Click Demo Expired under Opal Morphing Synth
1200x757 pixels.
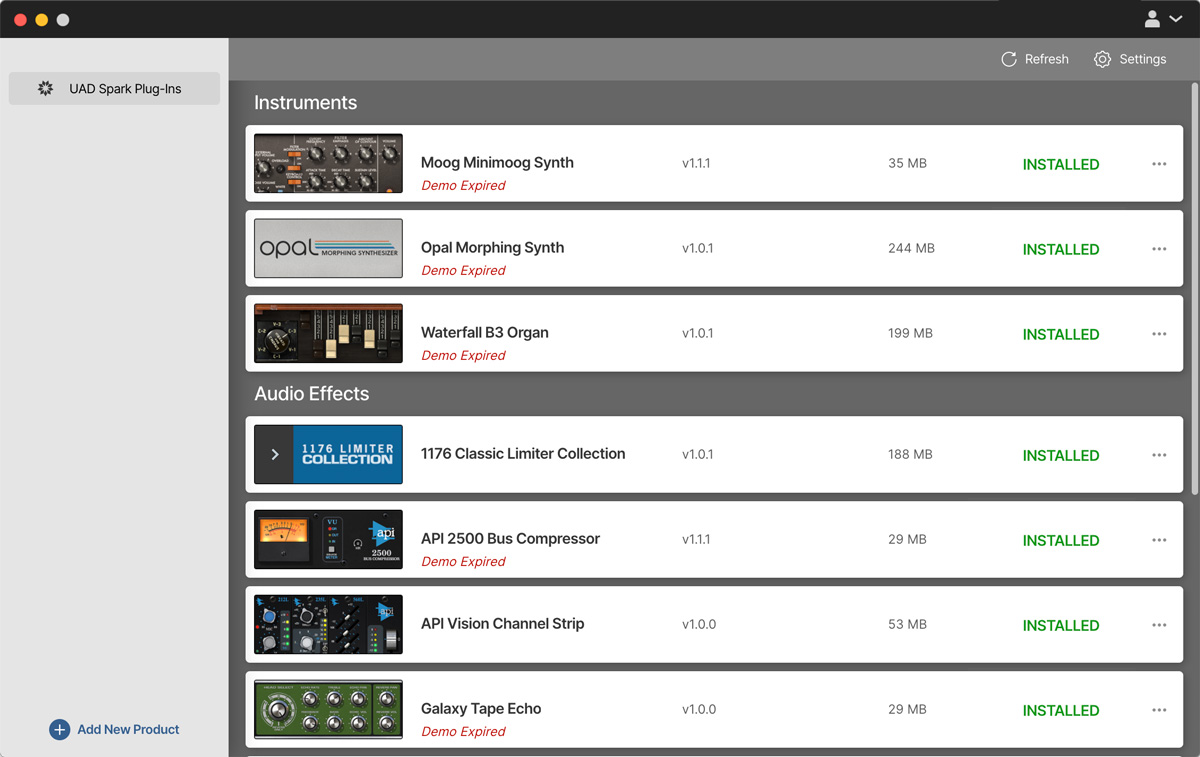pyautogui.click(x=463, y=270)
